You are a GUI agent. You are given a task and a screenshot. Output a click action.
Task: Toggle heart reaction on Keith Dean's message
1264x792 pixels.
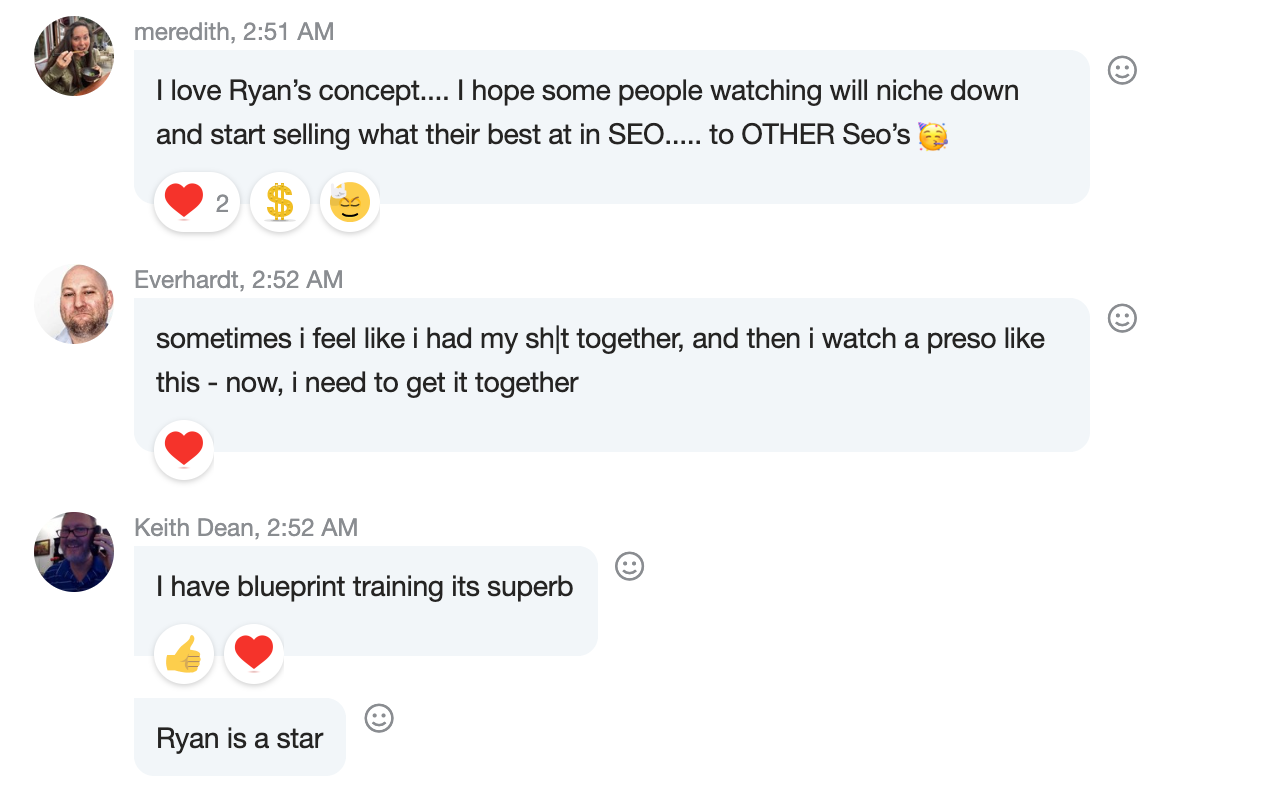[x=254, y=654]
